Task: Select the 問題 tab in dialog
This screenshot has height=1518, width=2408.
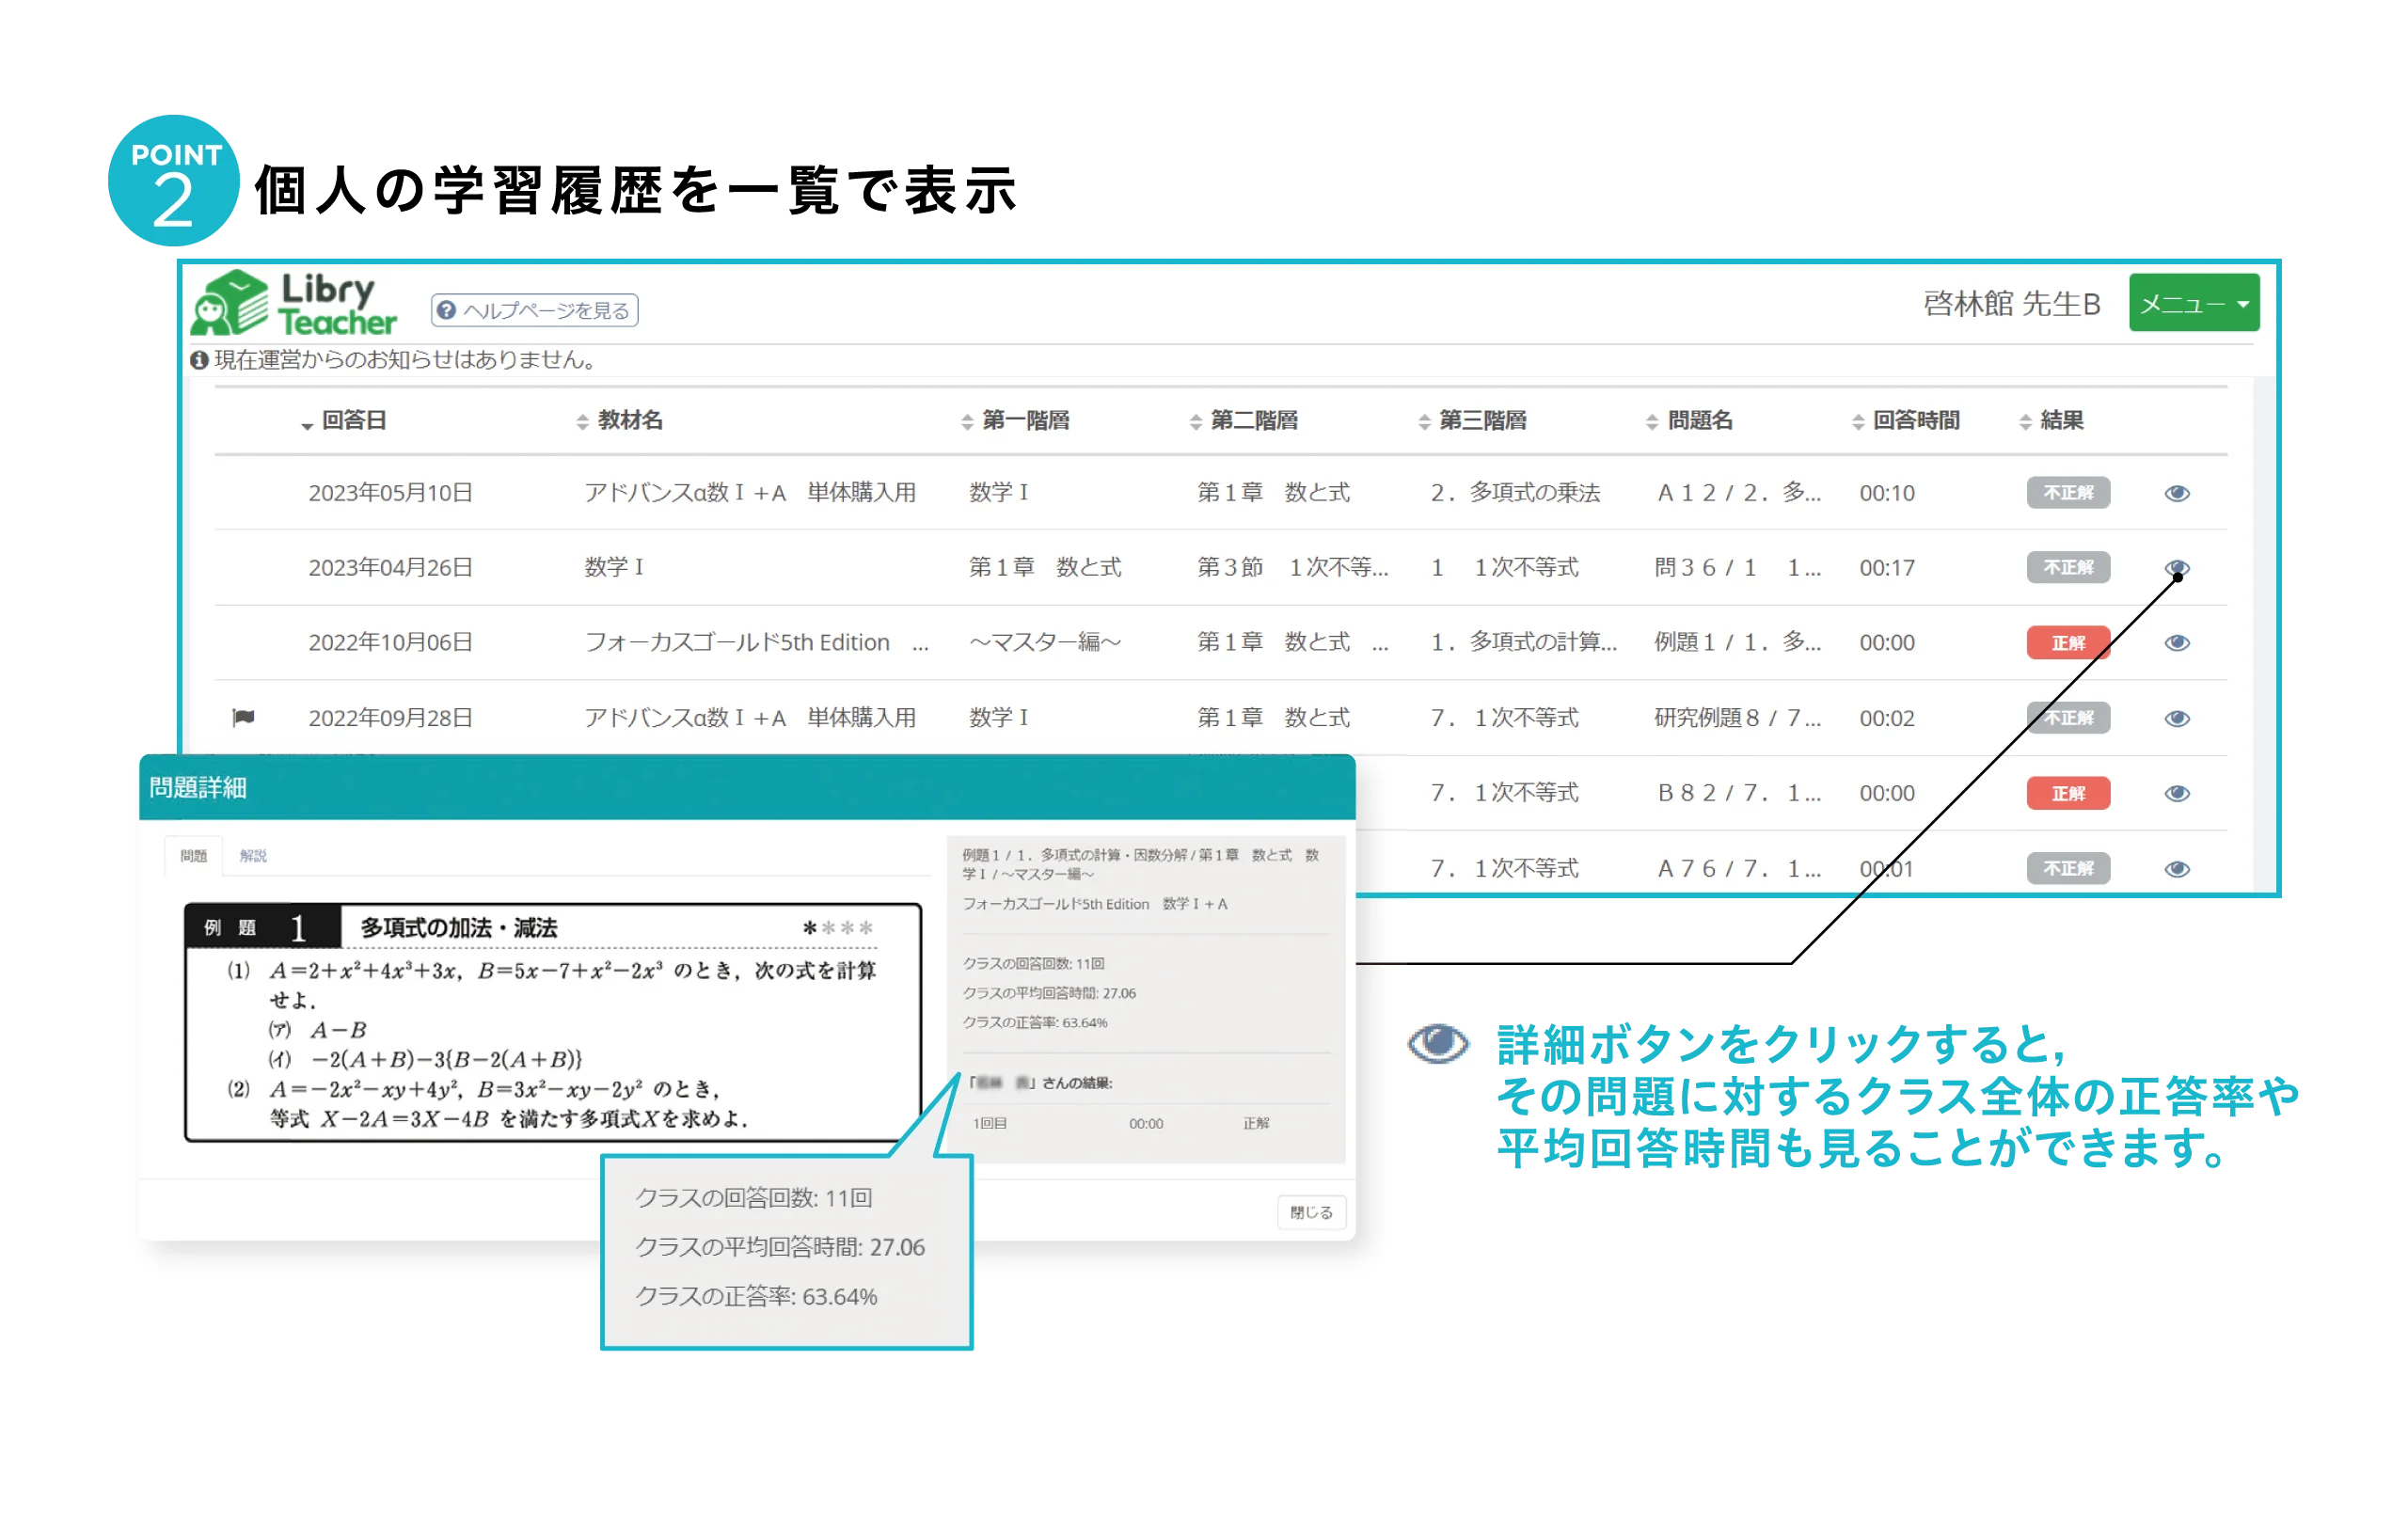Action: tap(194, 856)
